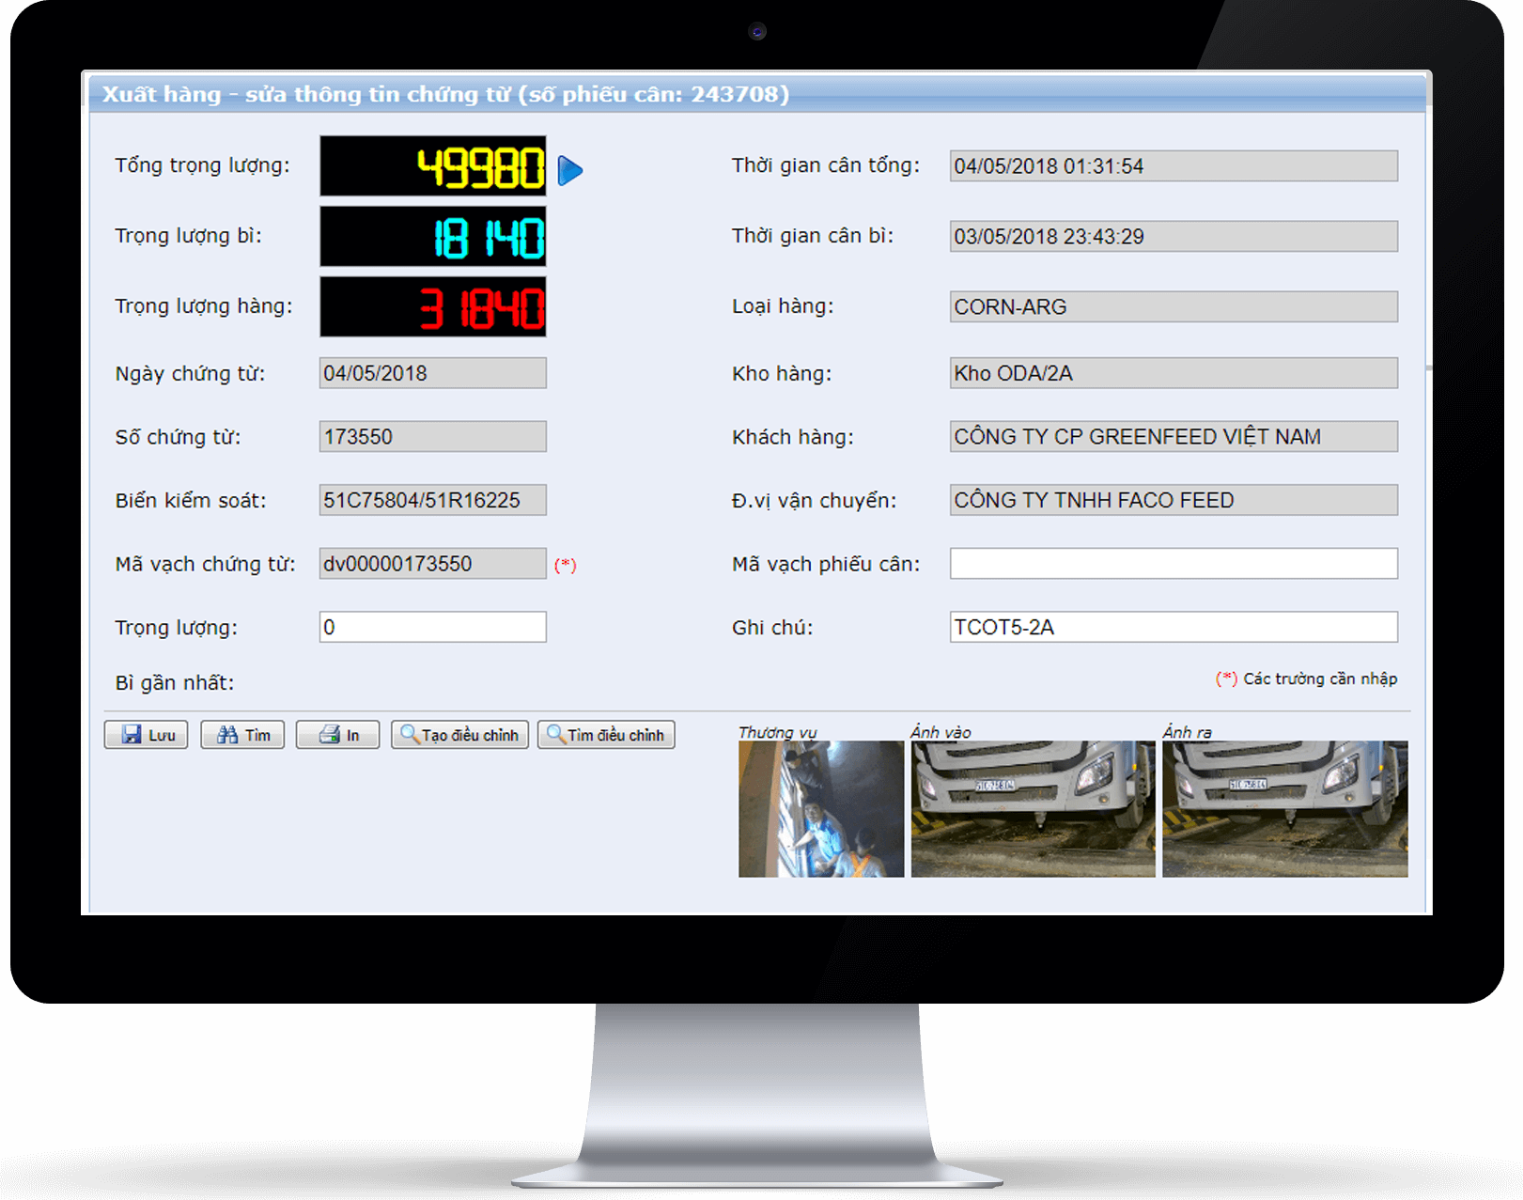Click the Số chứng từ field
The width and height of the screenshot is (1523, 1200).
point(432,437)
